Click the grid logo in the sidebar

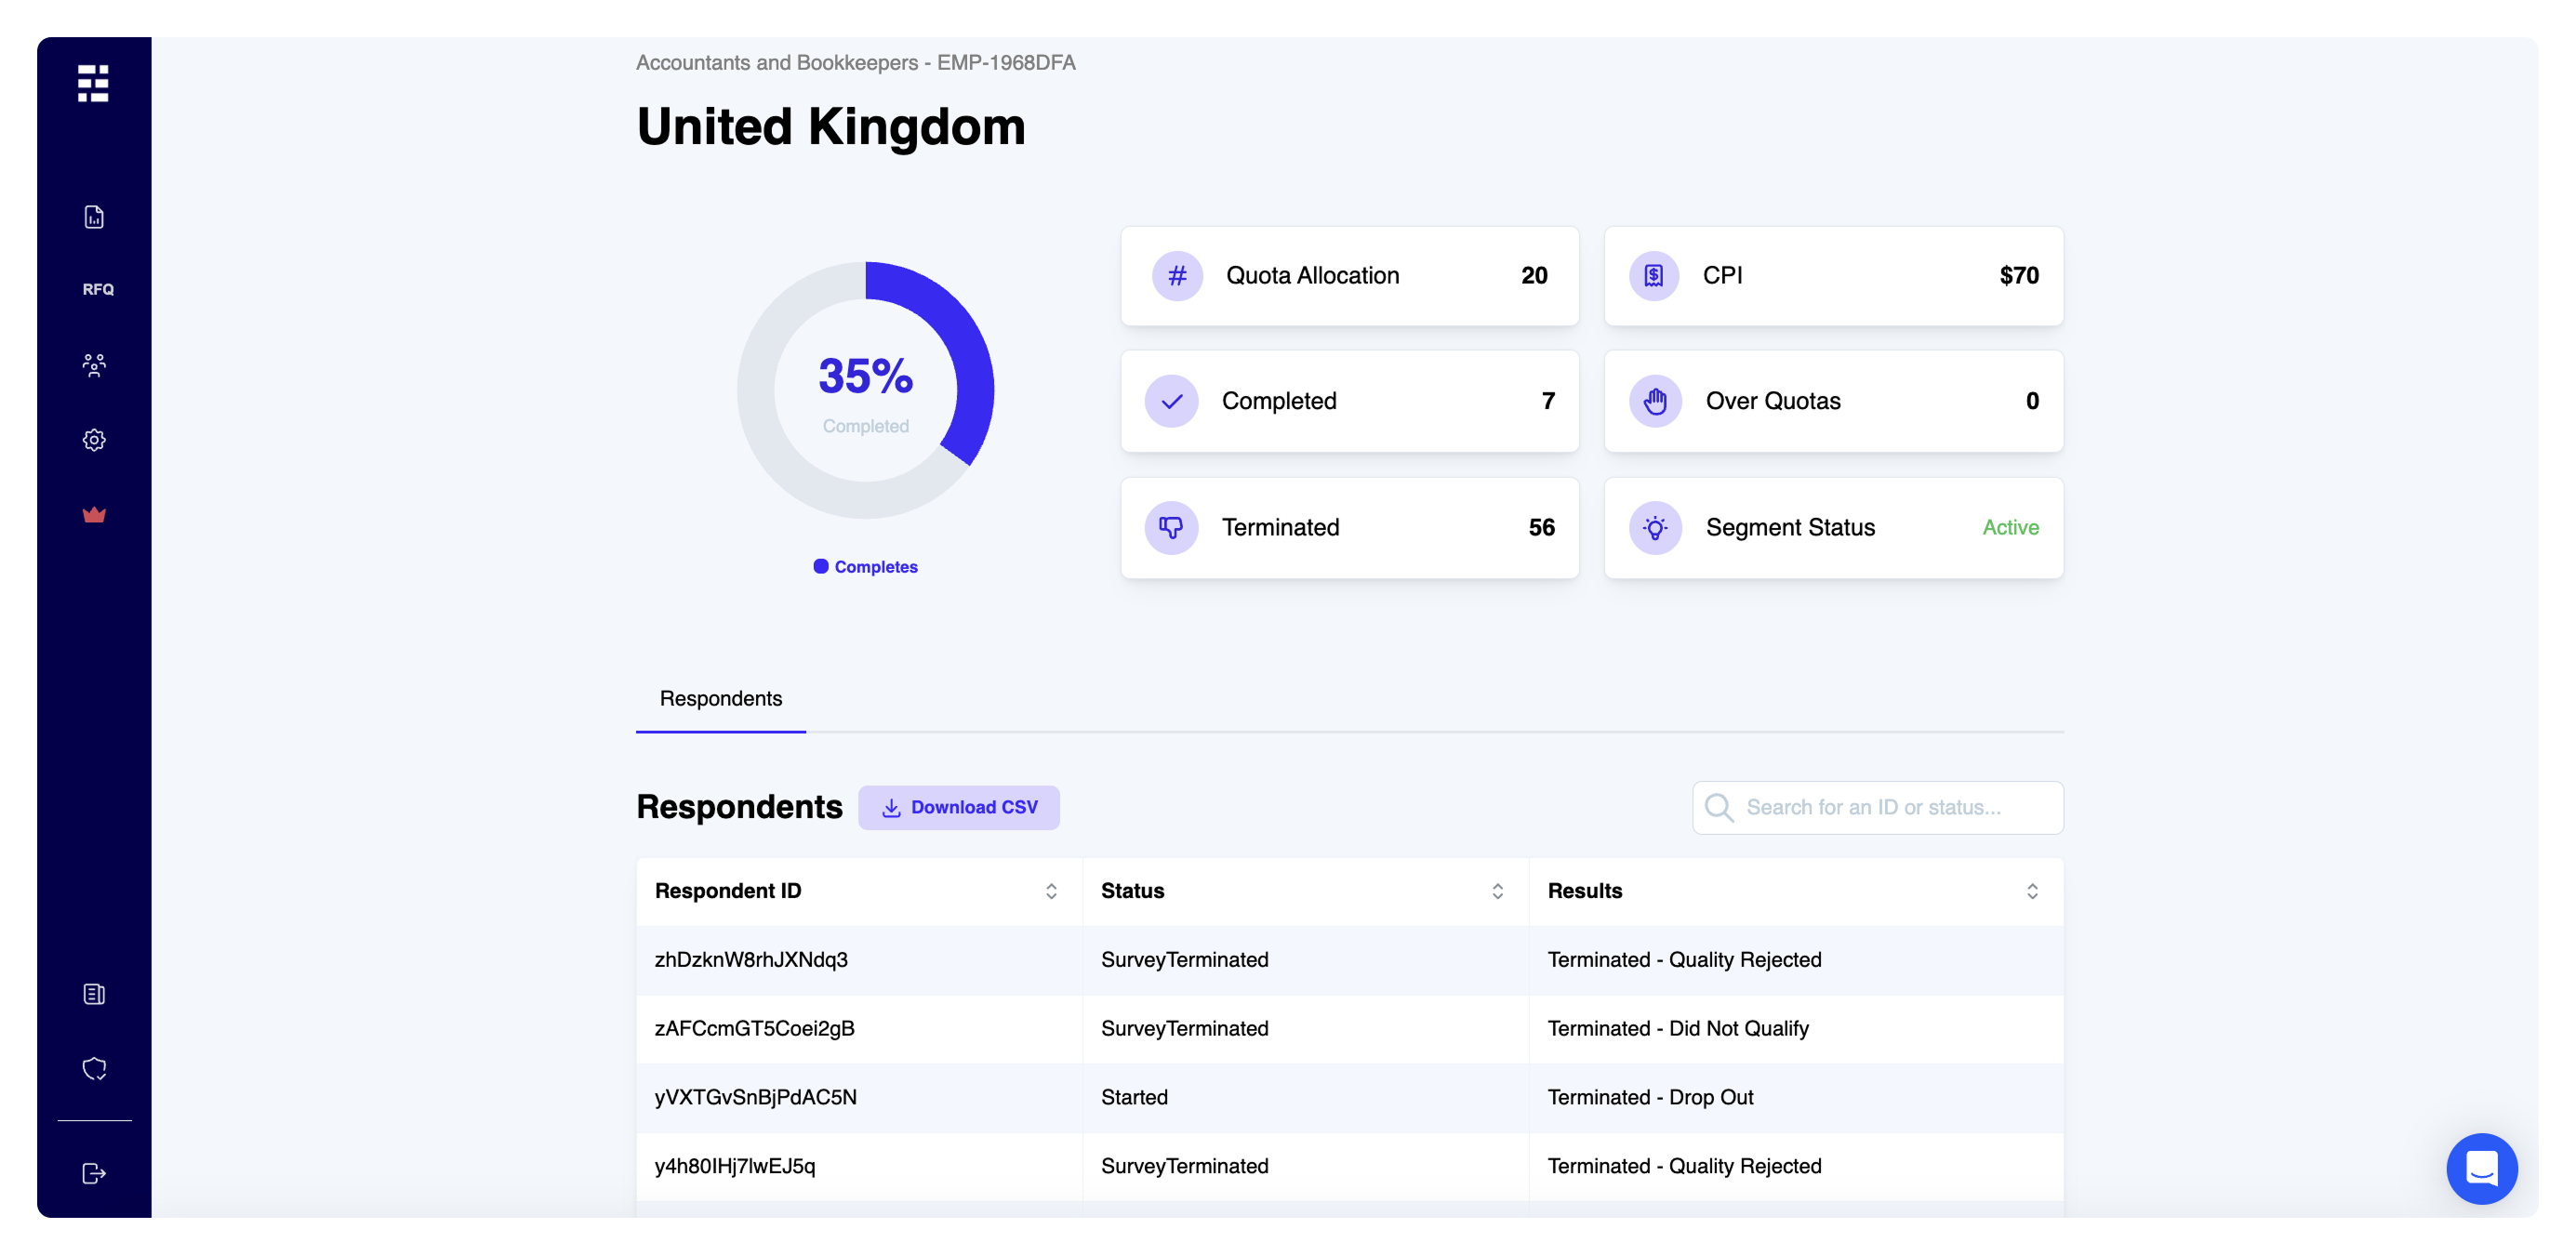click(x=93, y=84)
